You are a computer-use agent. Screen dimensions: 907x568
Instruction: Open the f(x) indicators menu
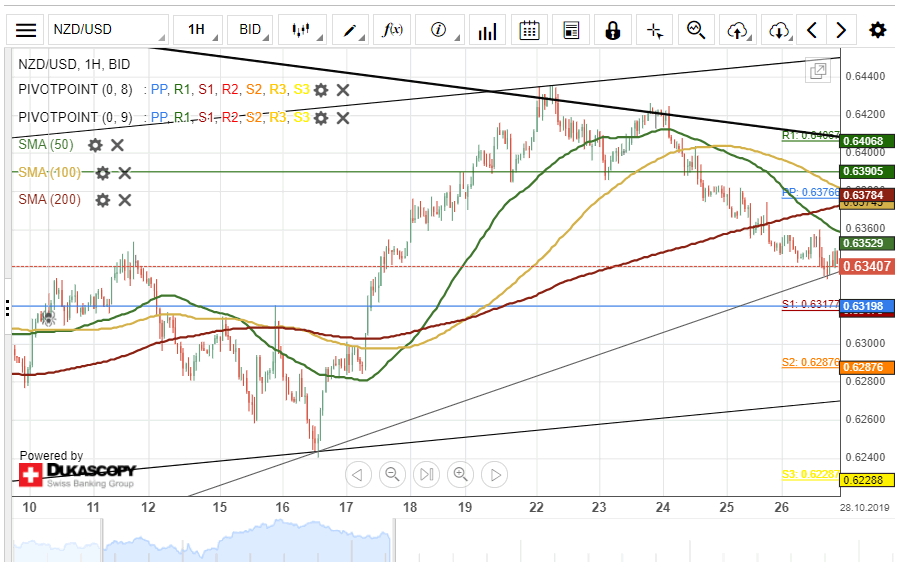(x=393, y=30)
